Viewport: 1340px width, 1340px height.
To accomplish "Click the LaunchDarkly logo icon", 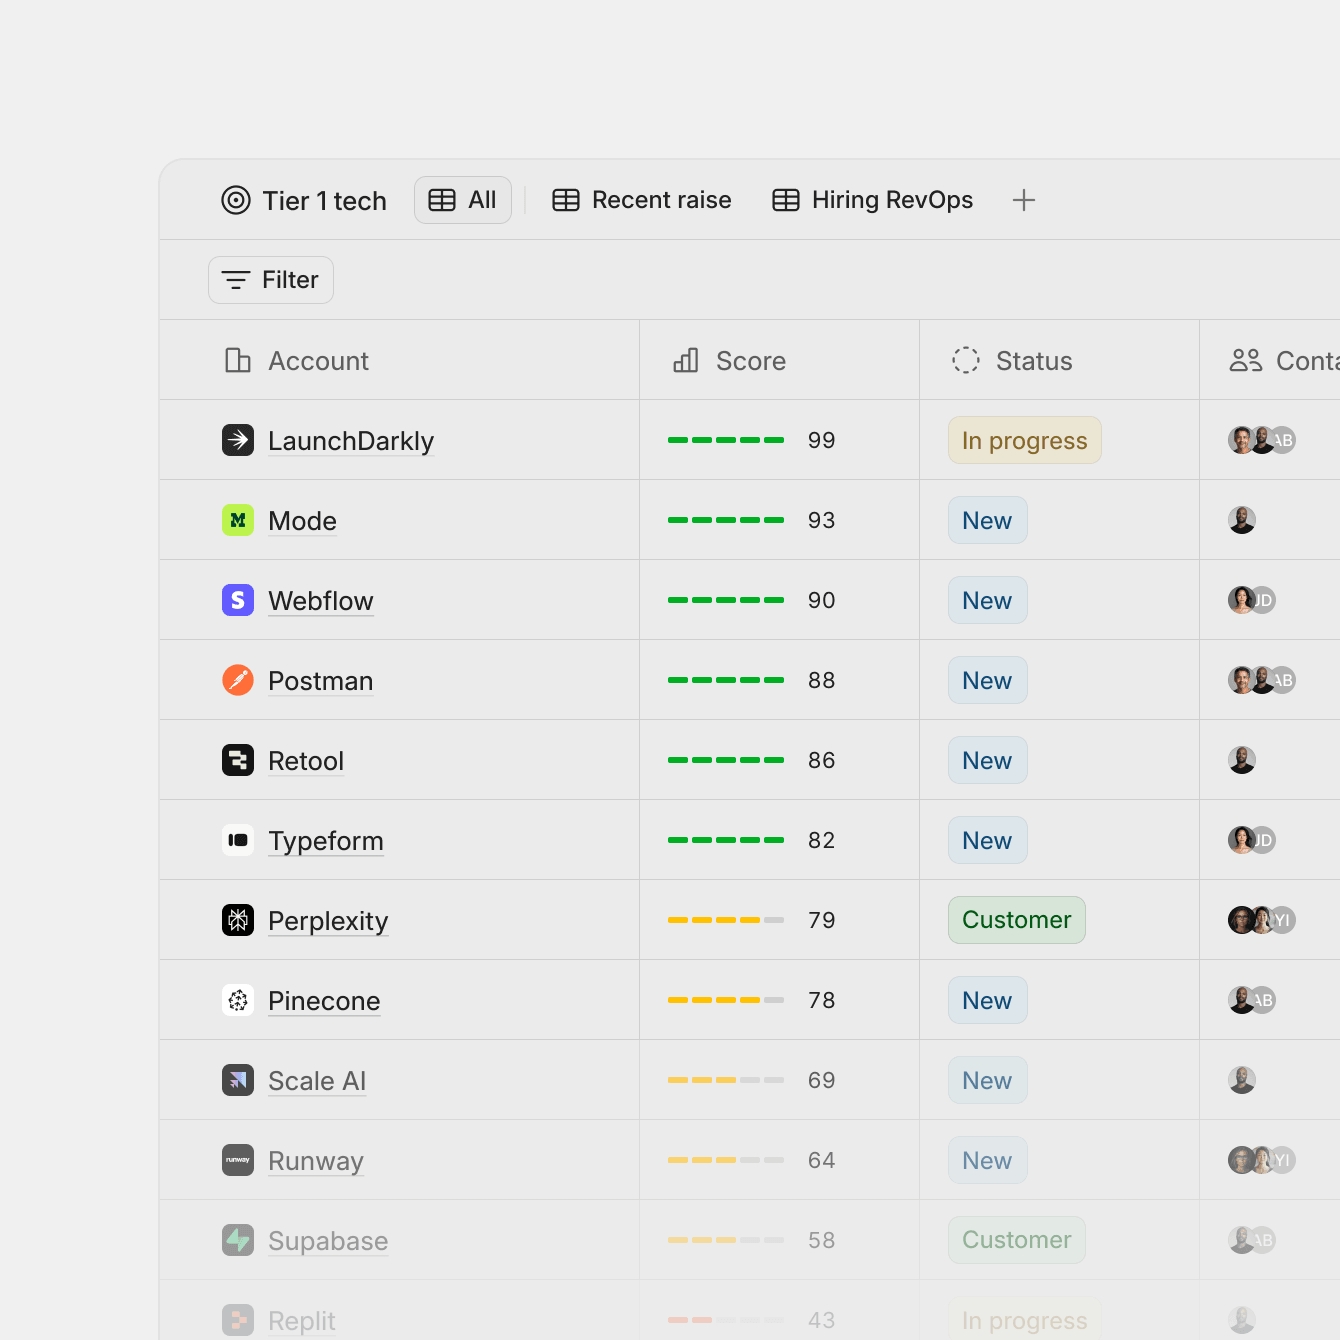I will [x=238, y=440].
